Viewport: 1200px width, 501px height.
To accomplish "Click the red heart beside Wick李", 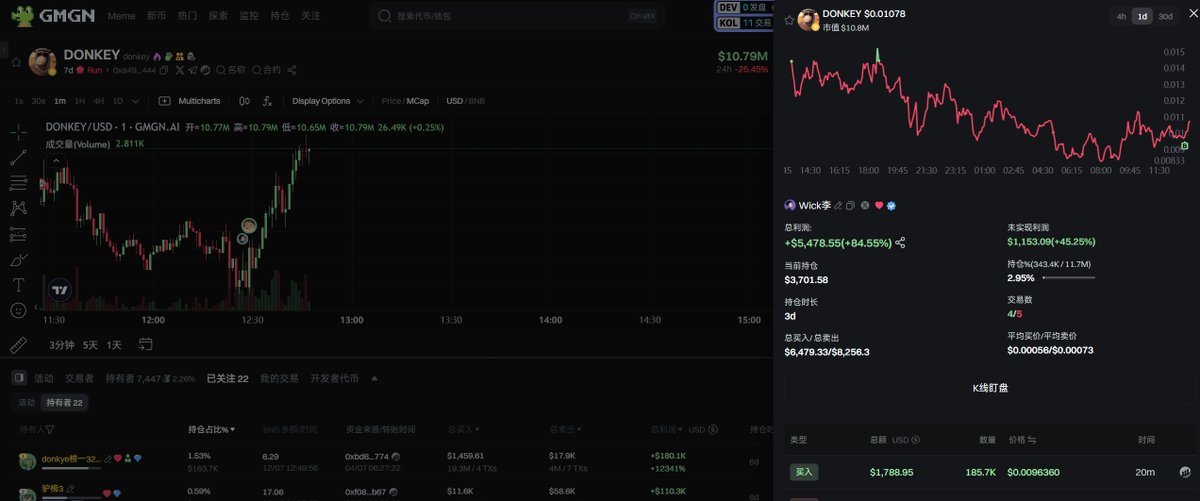I will pos(879,205).
